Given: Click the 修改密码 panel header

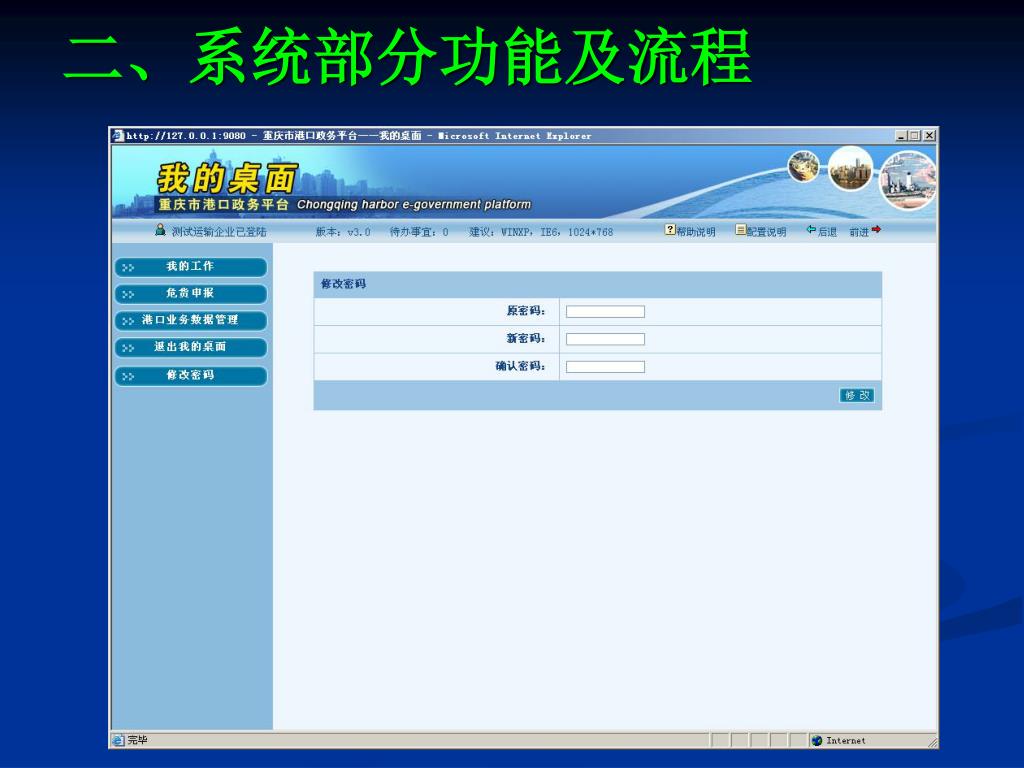Looking at the screenshot, I should [598, 284].
